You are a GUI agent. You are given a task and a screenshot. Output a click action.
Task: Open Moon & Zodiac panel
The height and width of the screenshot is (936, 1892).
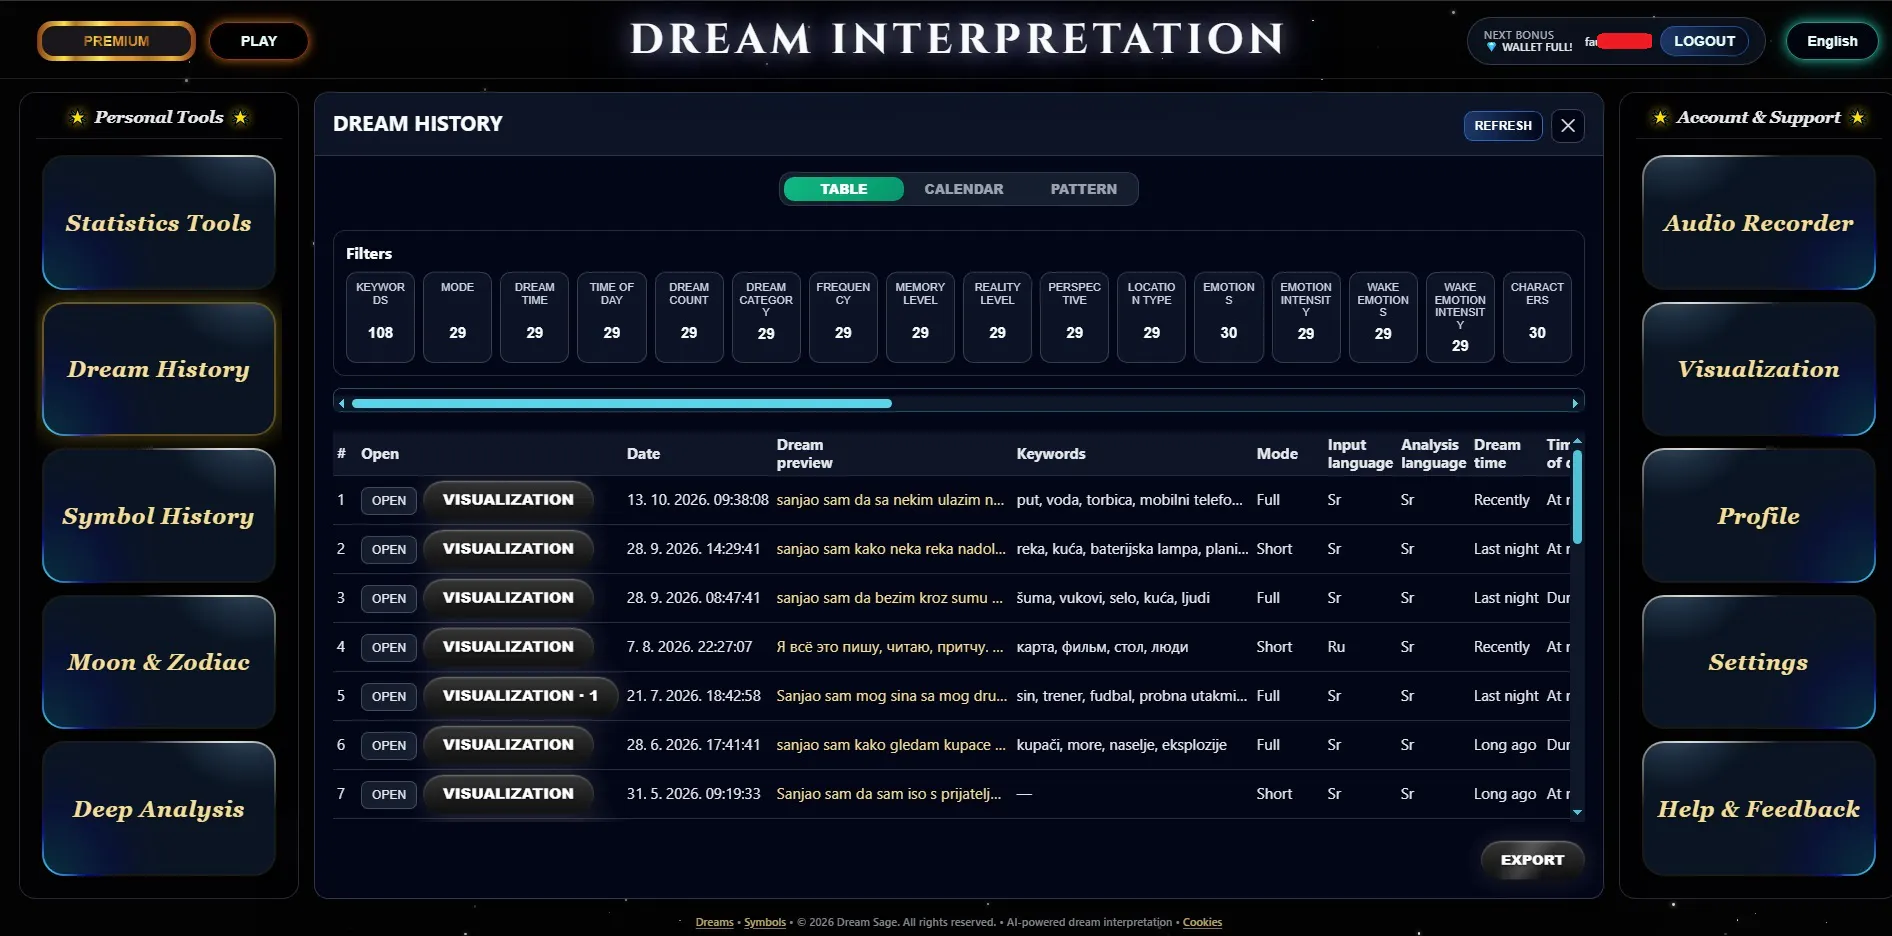point(159,662)
